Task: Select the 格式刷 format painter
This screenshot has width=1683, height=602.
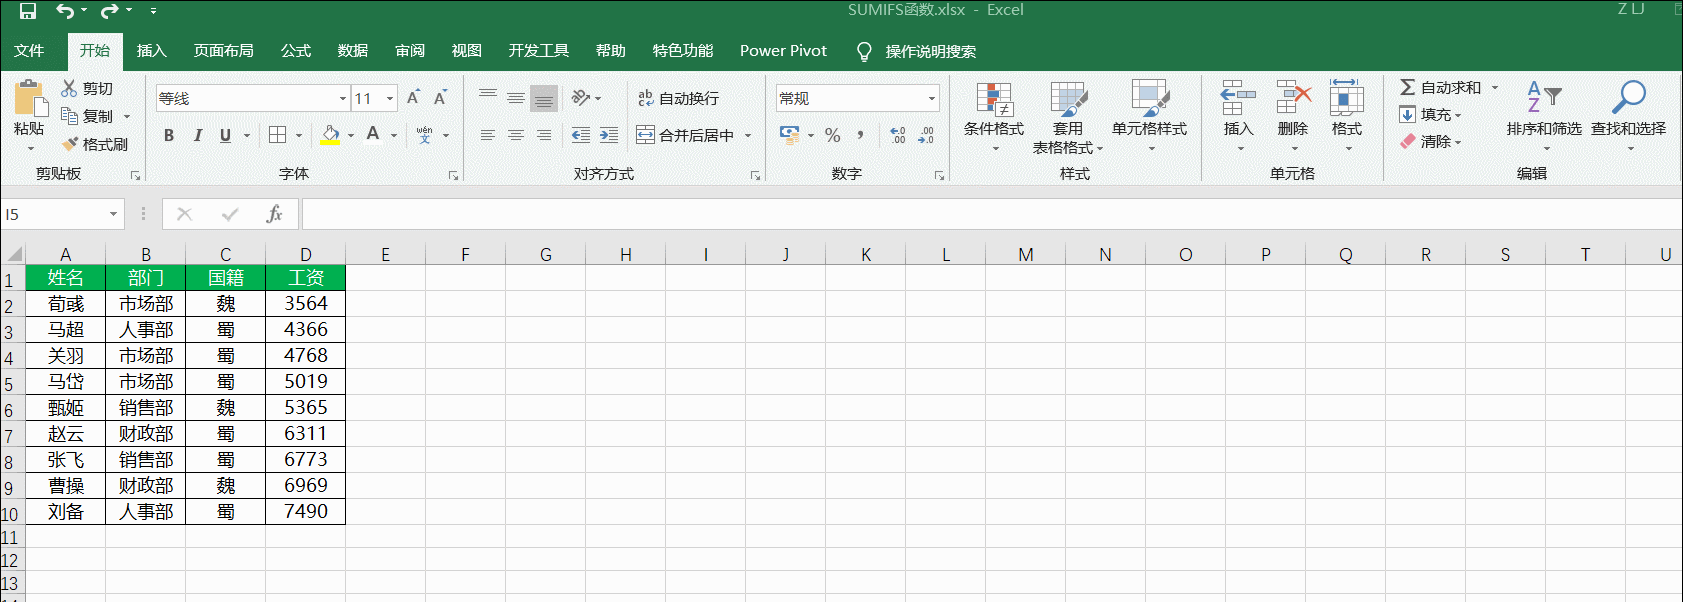Action: pos(96,144)
